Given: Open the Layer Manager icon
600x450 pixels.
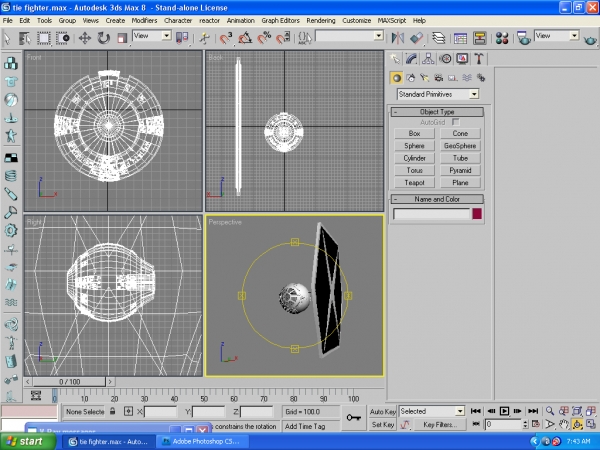Looking at the screenshot, I should tap(439, 38).
